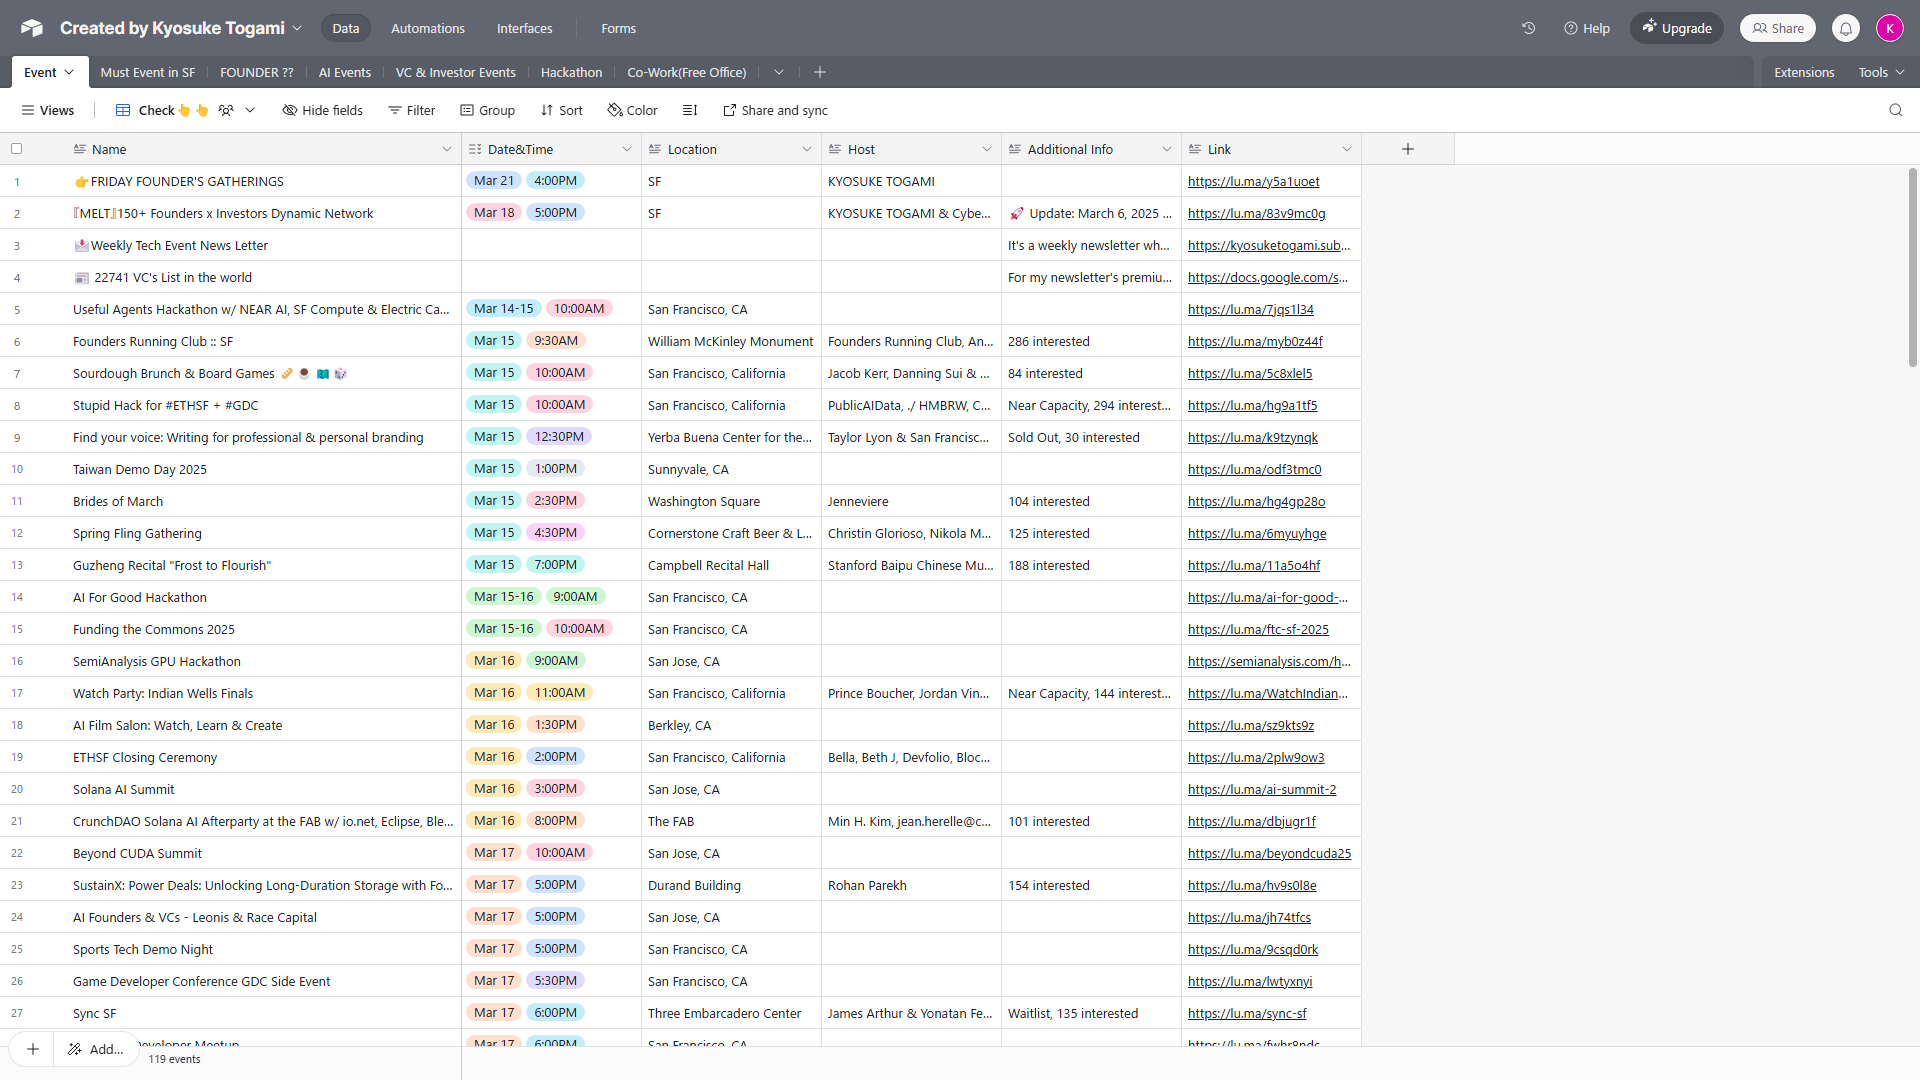Open the Sort options

[x=561, y=110]
